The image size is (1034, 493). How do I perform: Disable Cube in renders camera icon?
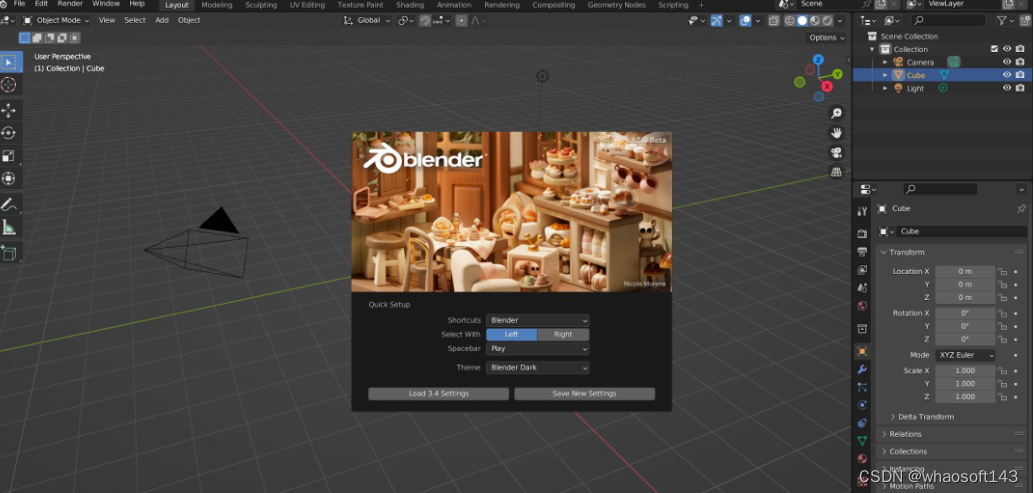click(1020, 75)
